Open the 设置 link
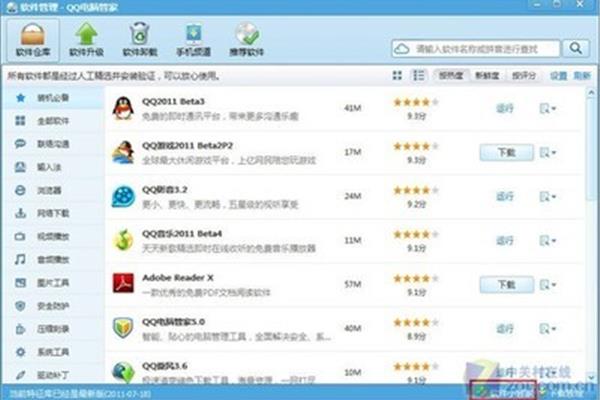600x400 pixels. tap(558, 76)
